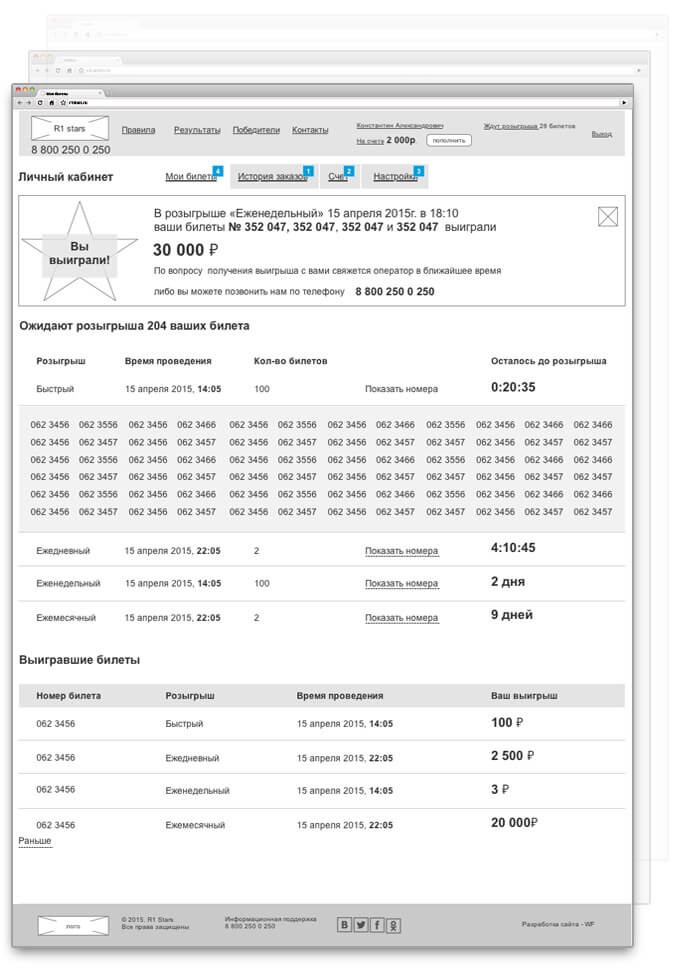
Task: Click the footer logo placeholder
Action: (x=73, y=926)
